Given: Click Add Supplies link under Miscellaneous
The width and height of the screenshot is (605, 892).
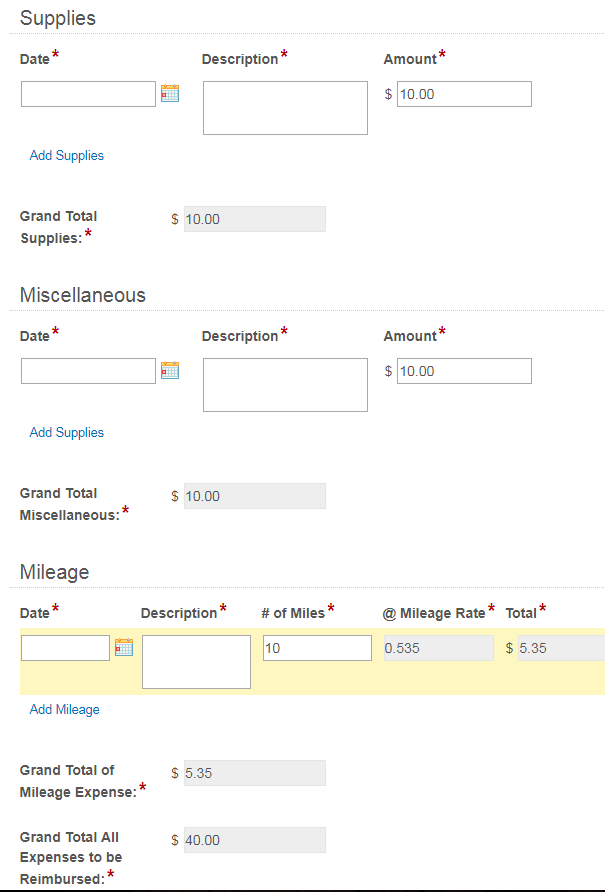Looking at the screenshot, I should [67, 432].
